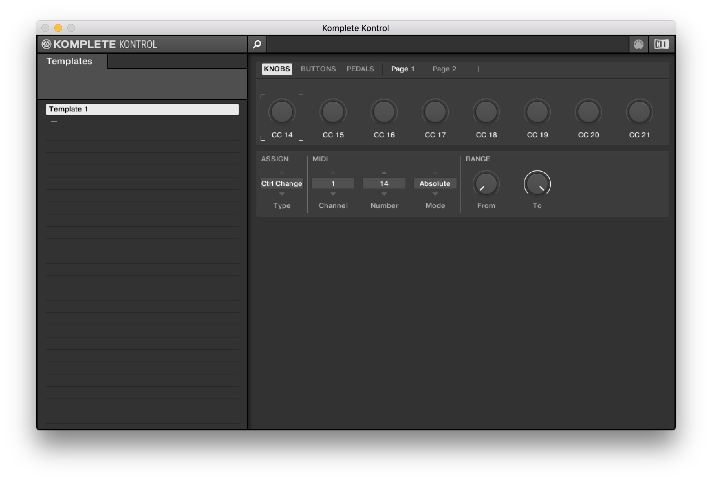Click the MIDI assignment icon at top right

pyautogui.click(x=639, y=44)
